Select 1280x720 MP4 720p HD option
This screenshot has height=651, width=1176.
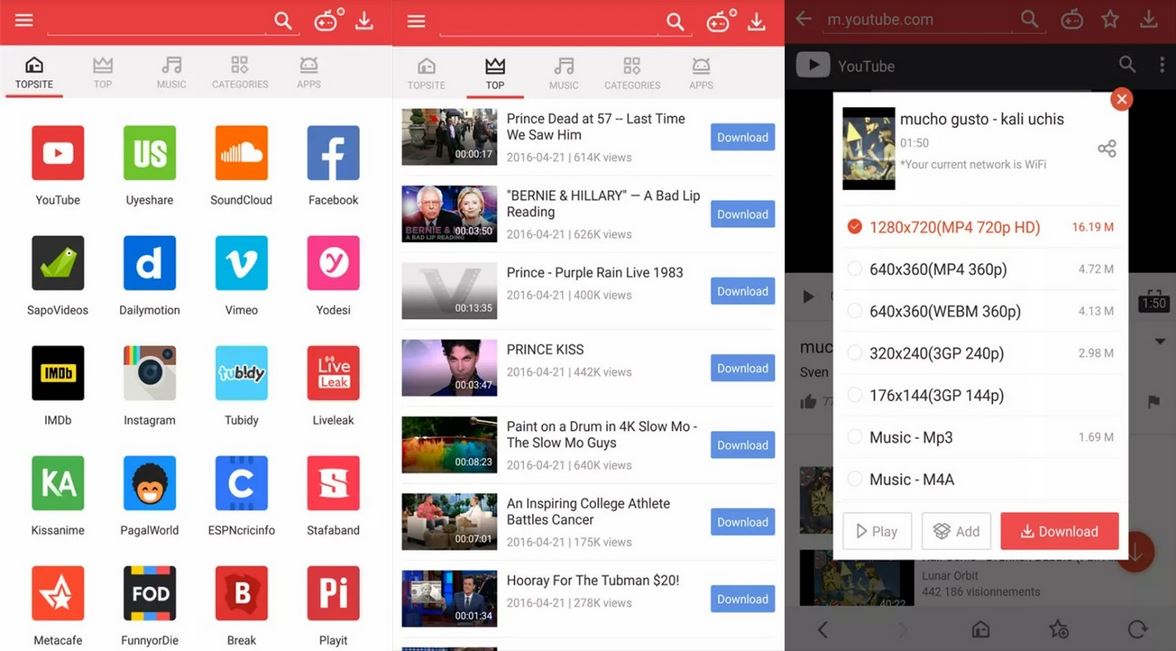point(980,226)
